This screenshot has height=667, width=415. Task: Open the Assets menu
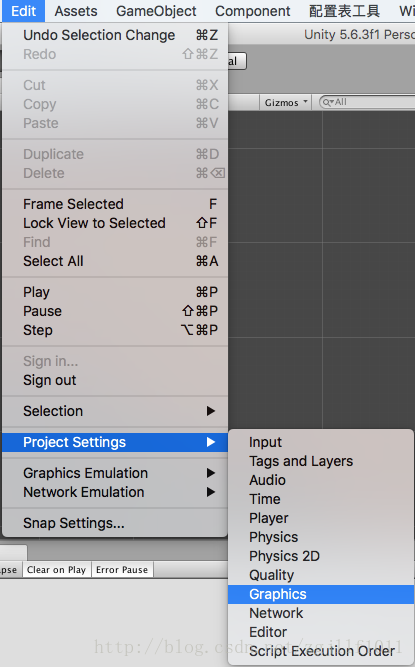tap(76, 11)
